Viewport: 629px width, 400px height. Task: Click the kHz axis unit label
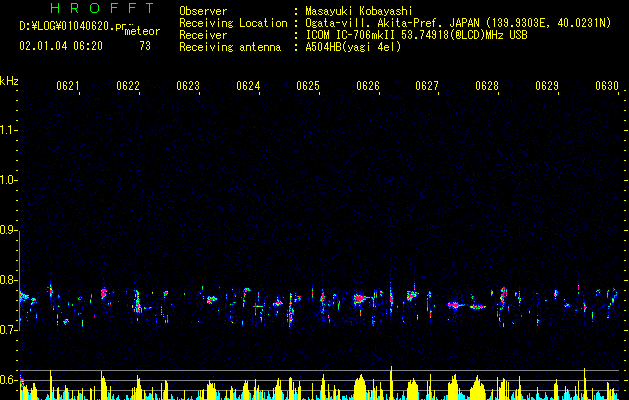click(x=9, y=81)
